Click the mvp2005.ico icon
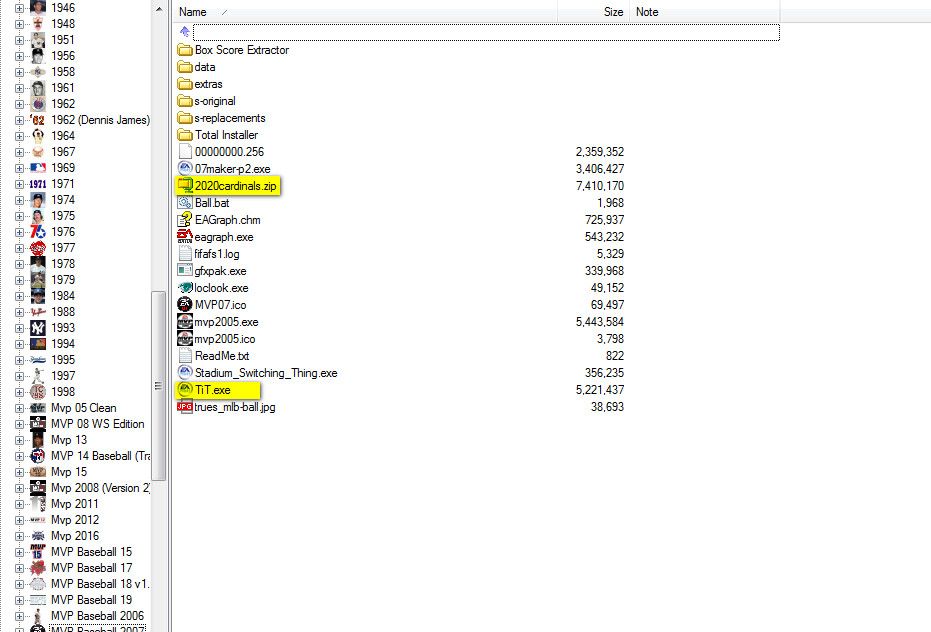 tap(185, 339)
